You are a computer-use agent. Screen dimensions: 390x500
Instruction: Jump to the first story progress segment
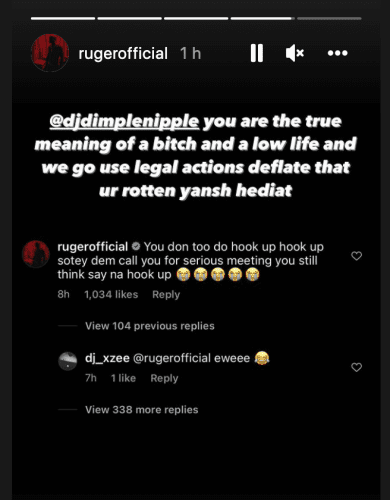click(x=63, y=18)
